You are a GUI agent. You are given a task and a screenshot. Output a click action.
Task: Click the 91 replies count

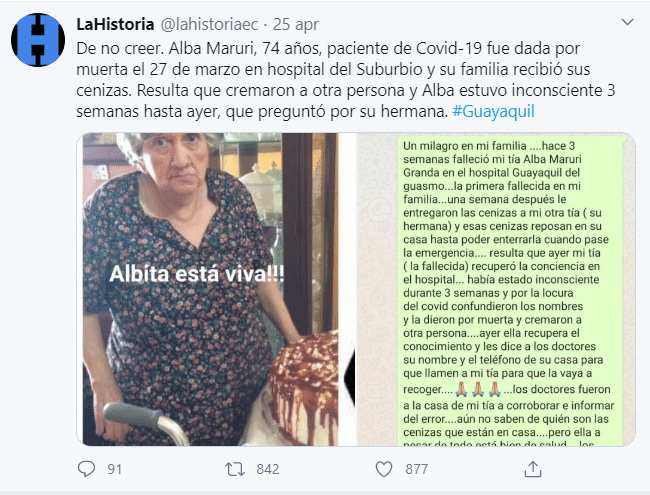(x=115, y=469)
